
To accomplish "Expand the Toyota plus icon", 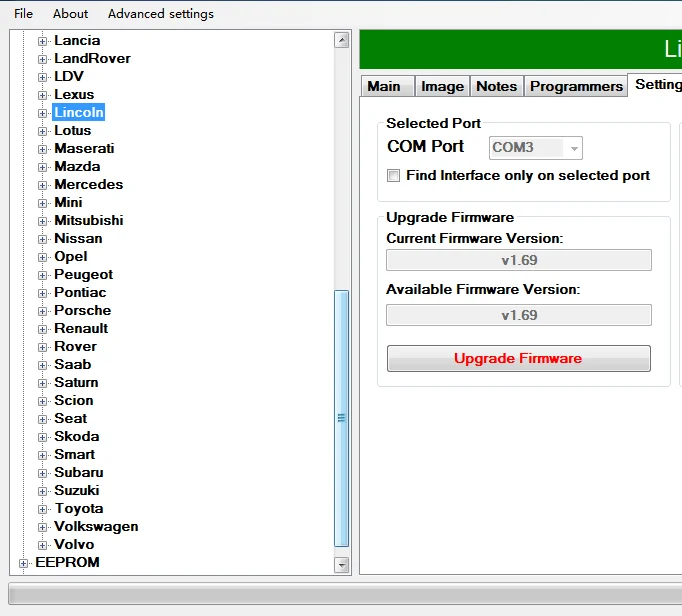I will tap(42, 509).
